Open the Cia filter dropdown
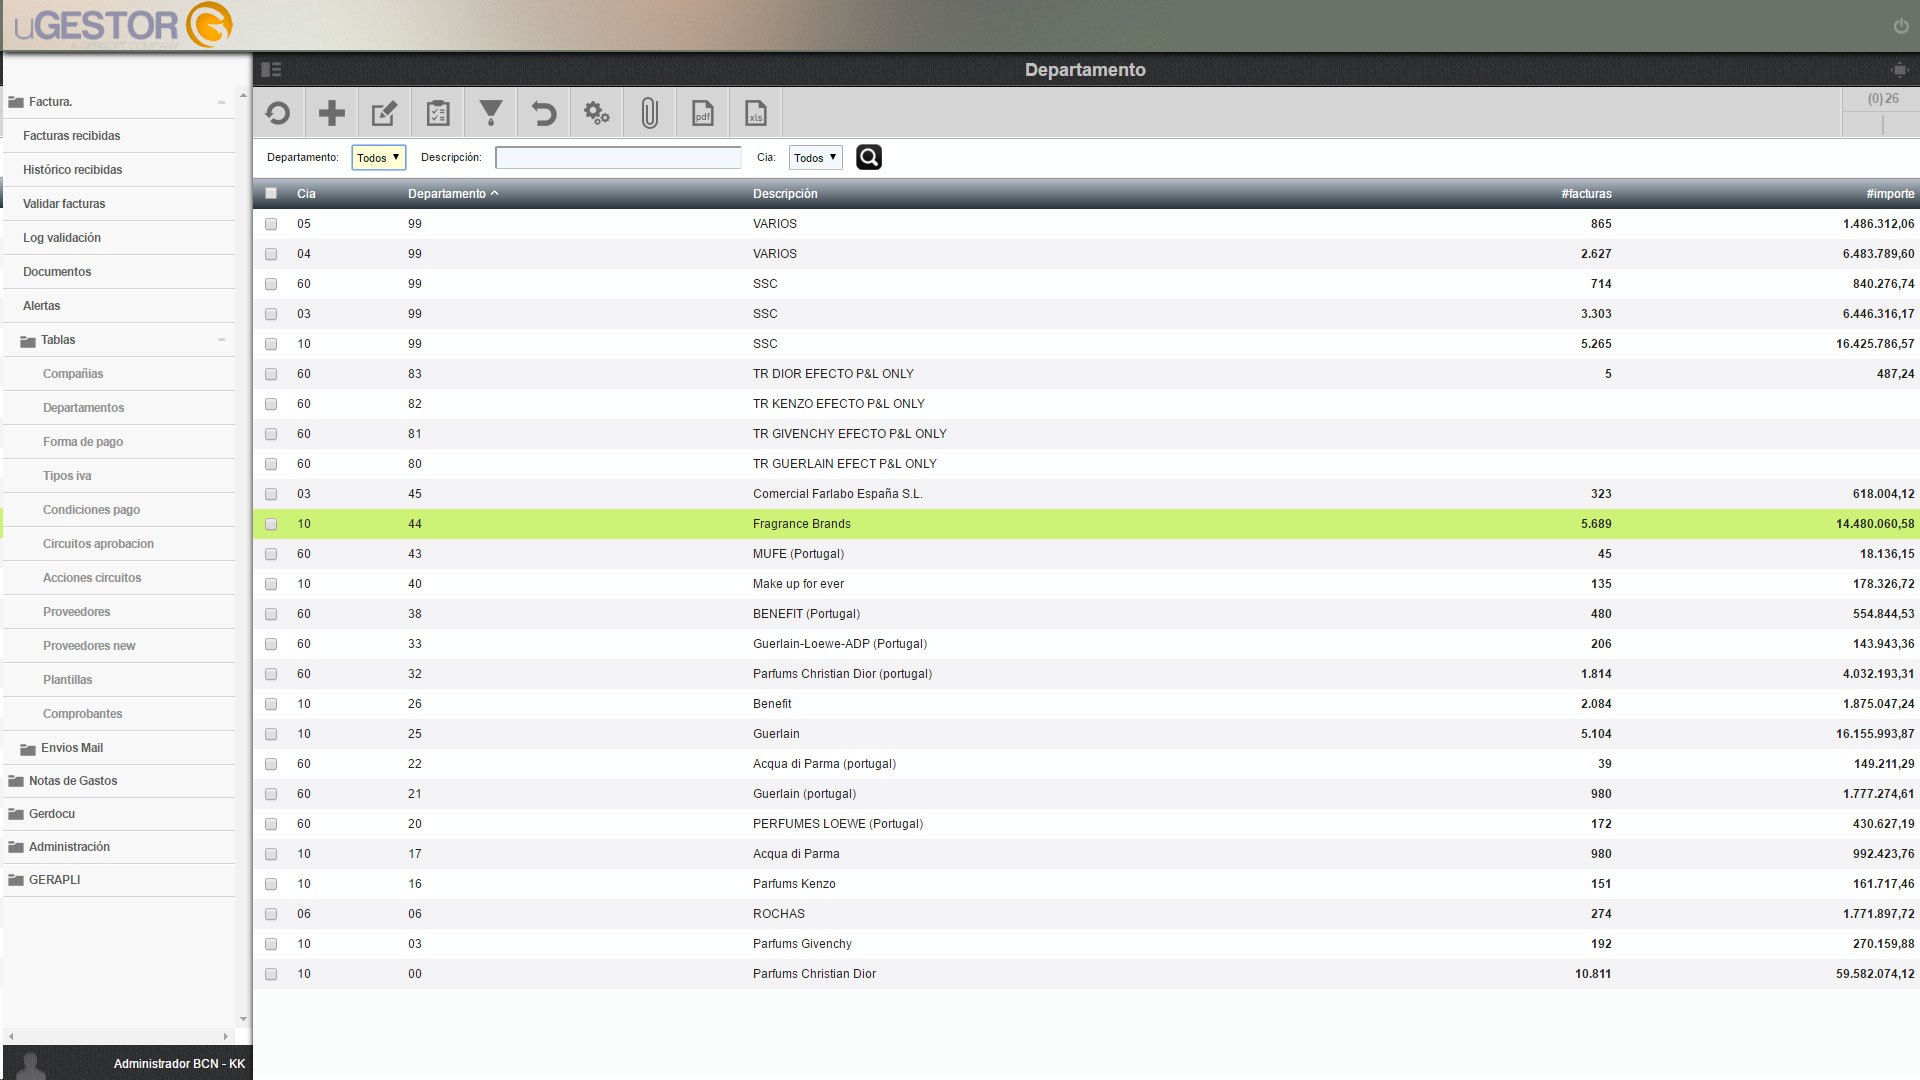This screenshot has height=1080, width=1920. (816, 158)
